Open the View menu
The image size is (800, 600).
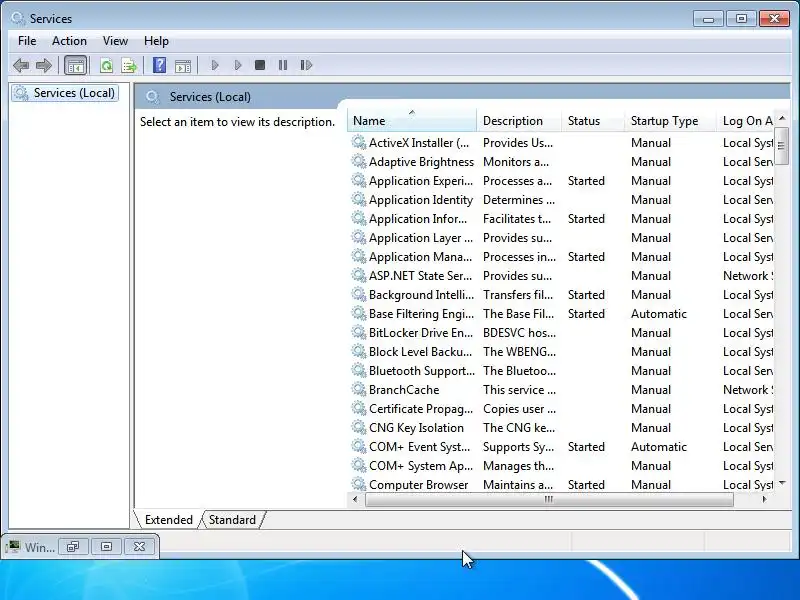[115, 41]
